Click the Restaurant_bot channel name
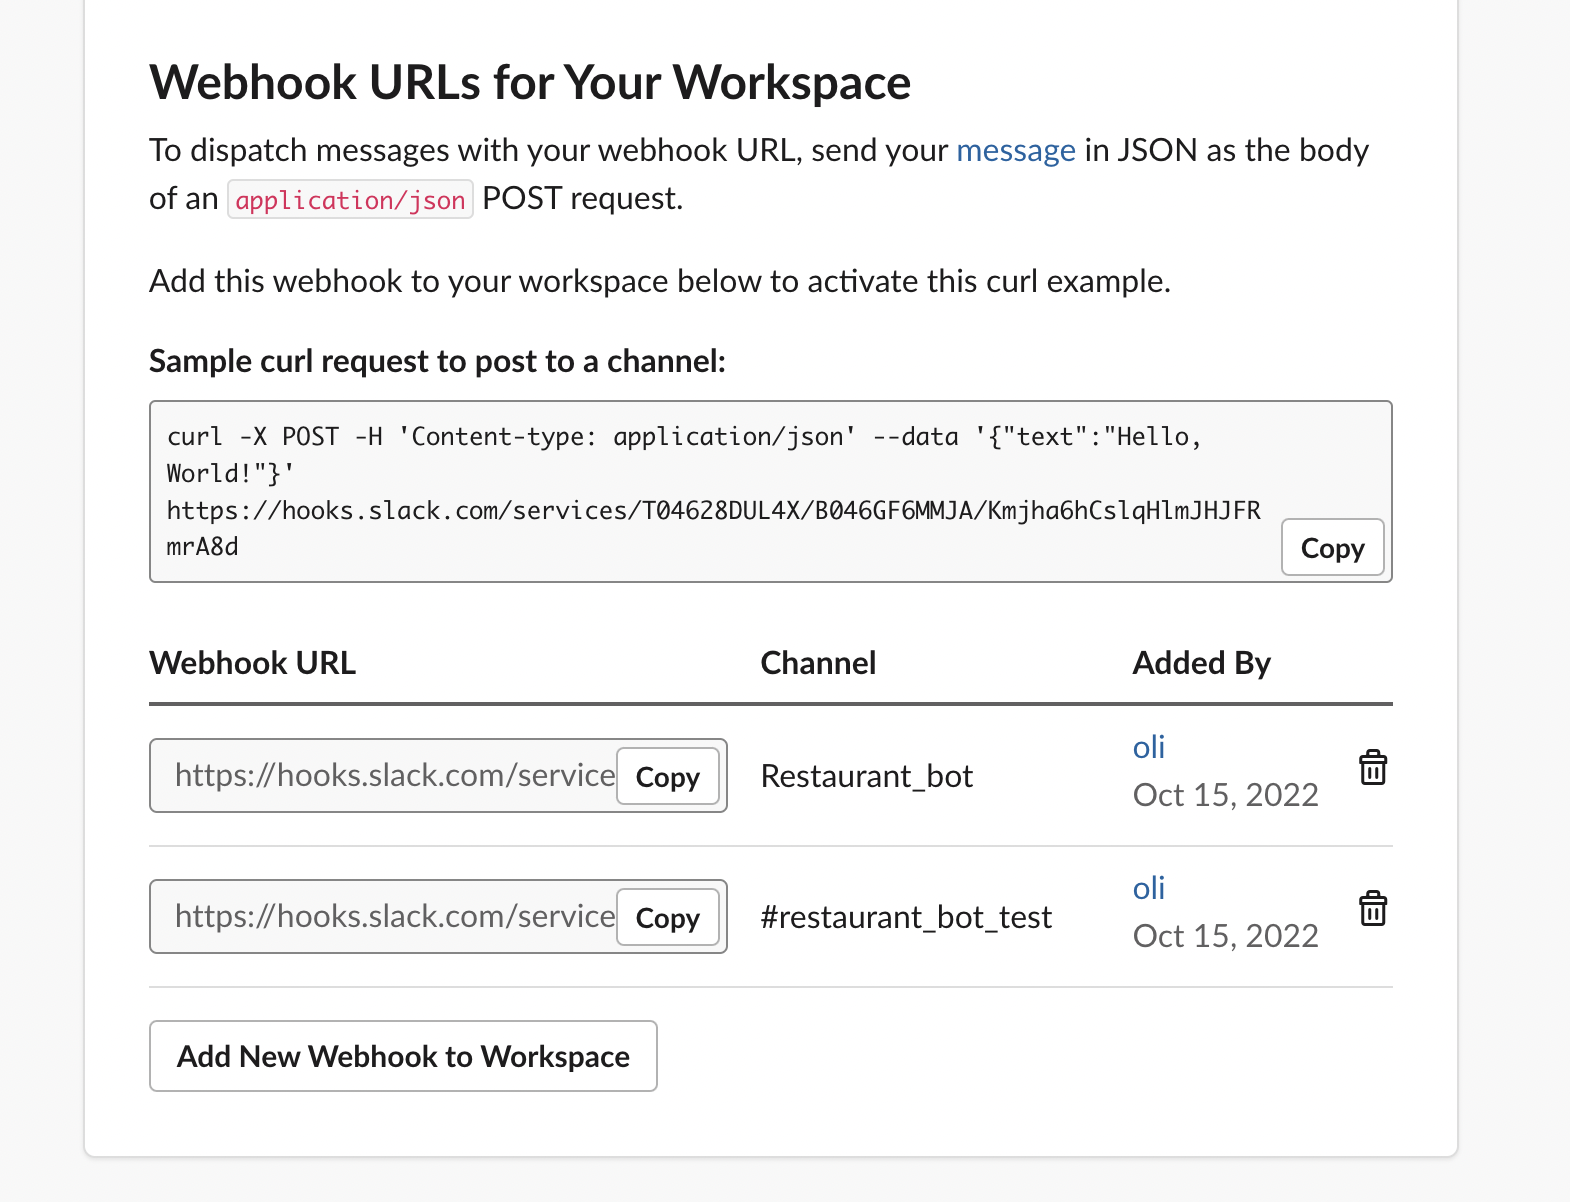The image size is (1570, 1202). click(x=867, y=776)
